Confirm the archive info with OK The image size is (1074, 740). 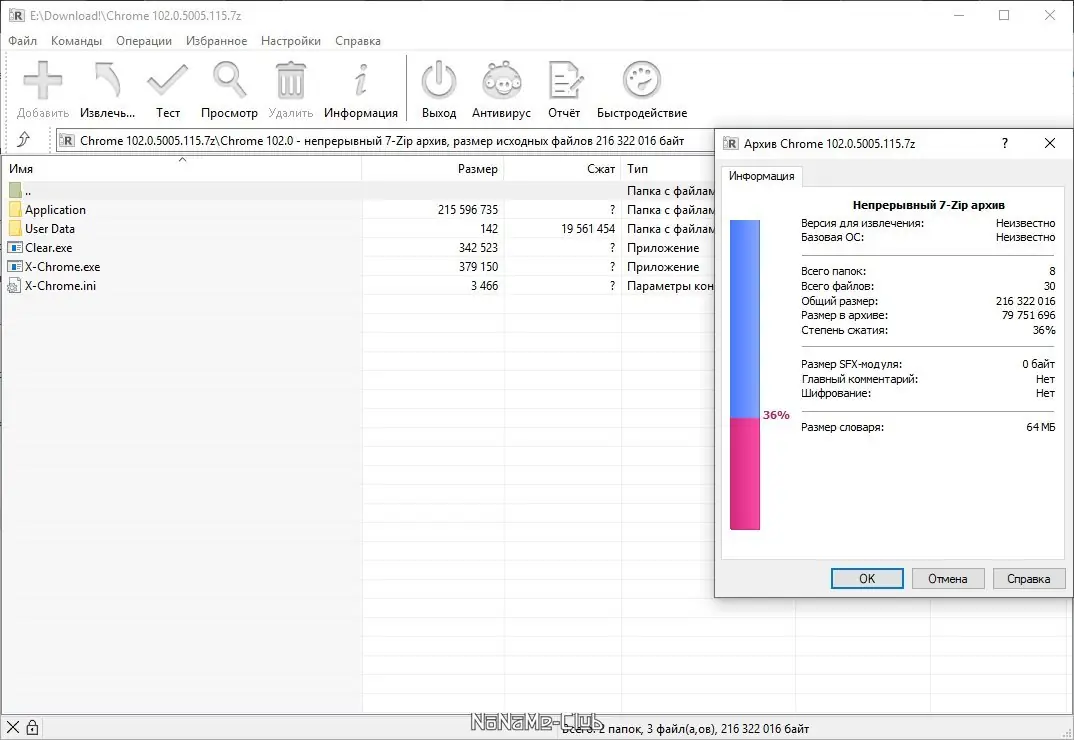[866, 578]
